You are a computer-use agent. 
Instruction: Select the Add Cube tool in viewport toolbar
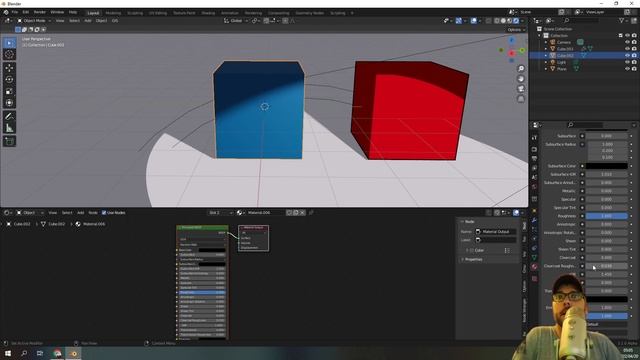tap(9, 142)
